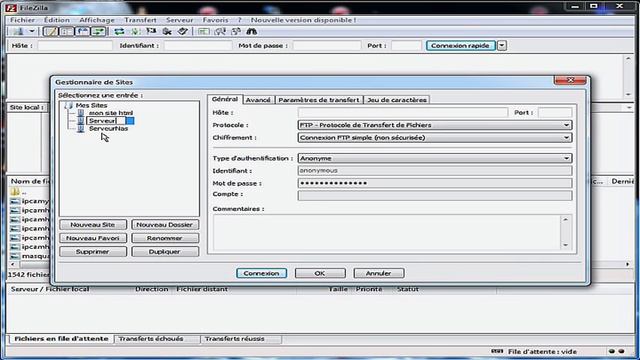Select the 'ServeurNas' site entry
Screen dimensions: 640x360
pos(108,129)
